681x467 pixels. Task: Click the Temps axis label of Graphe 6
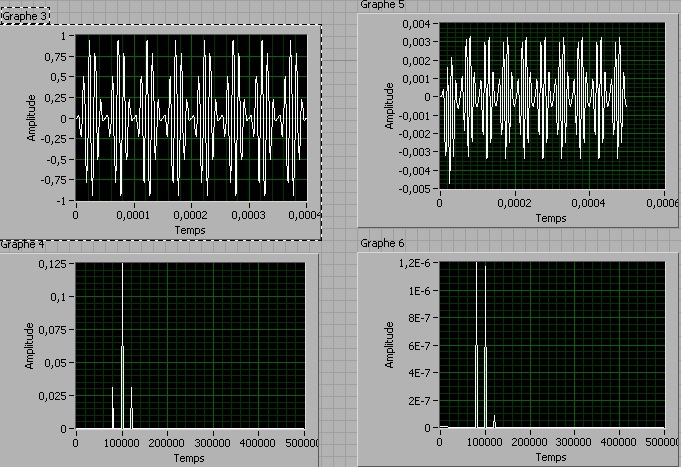click(551, 457)
